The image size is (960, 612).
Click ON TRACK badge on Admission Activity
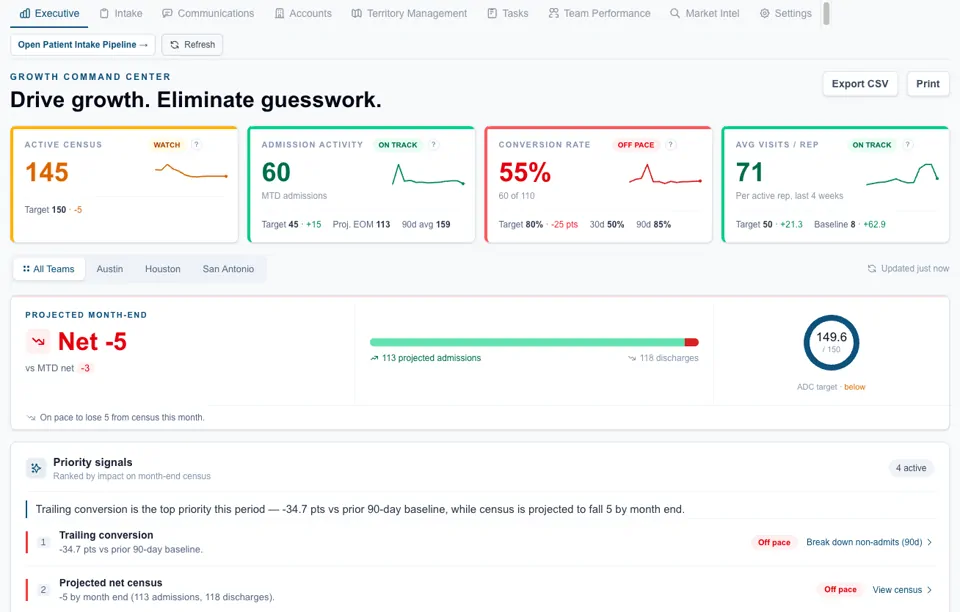pos(397,145)
